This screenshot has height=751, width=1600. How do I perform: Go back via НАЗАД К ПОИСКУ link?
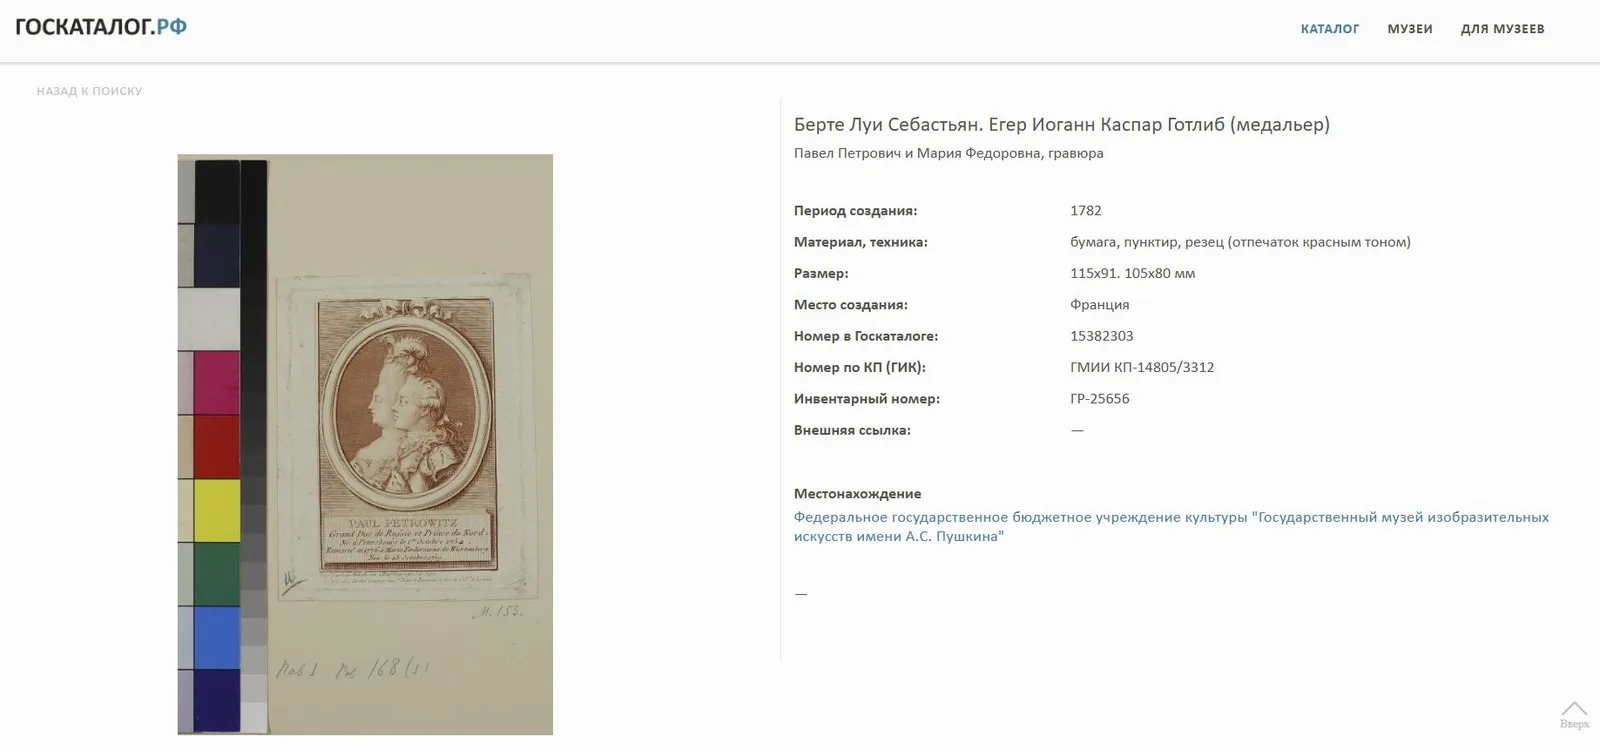pos(89,91)
